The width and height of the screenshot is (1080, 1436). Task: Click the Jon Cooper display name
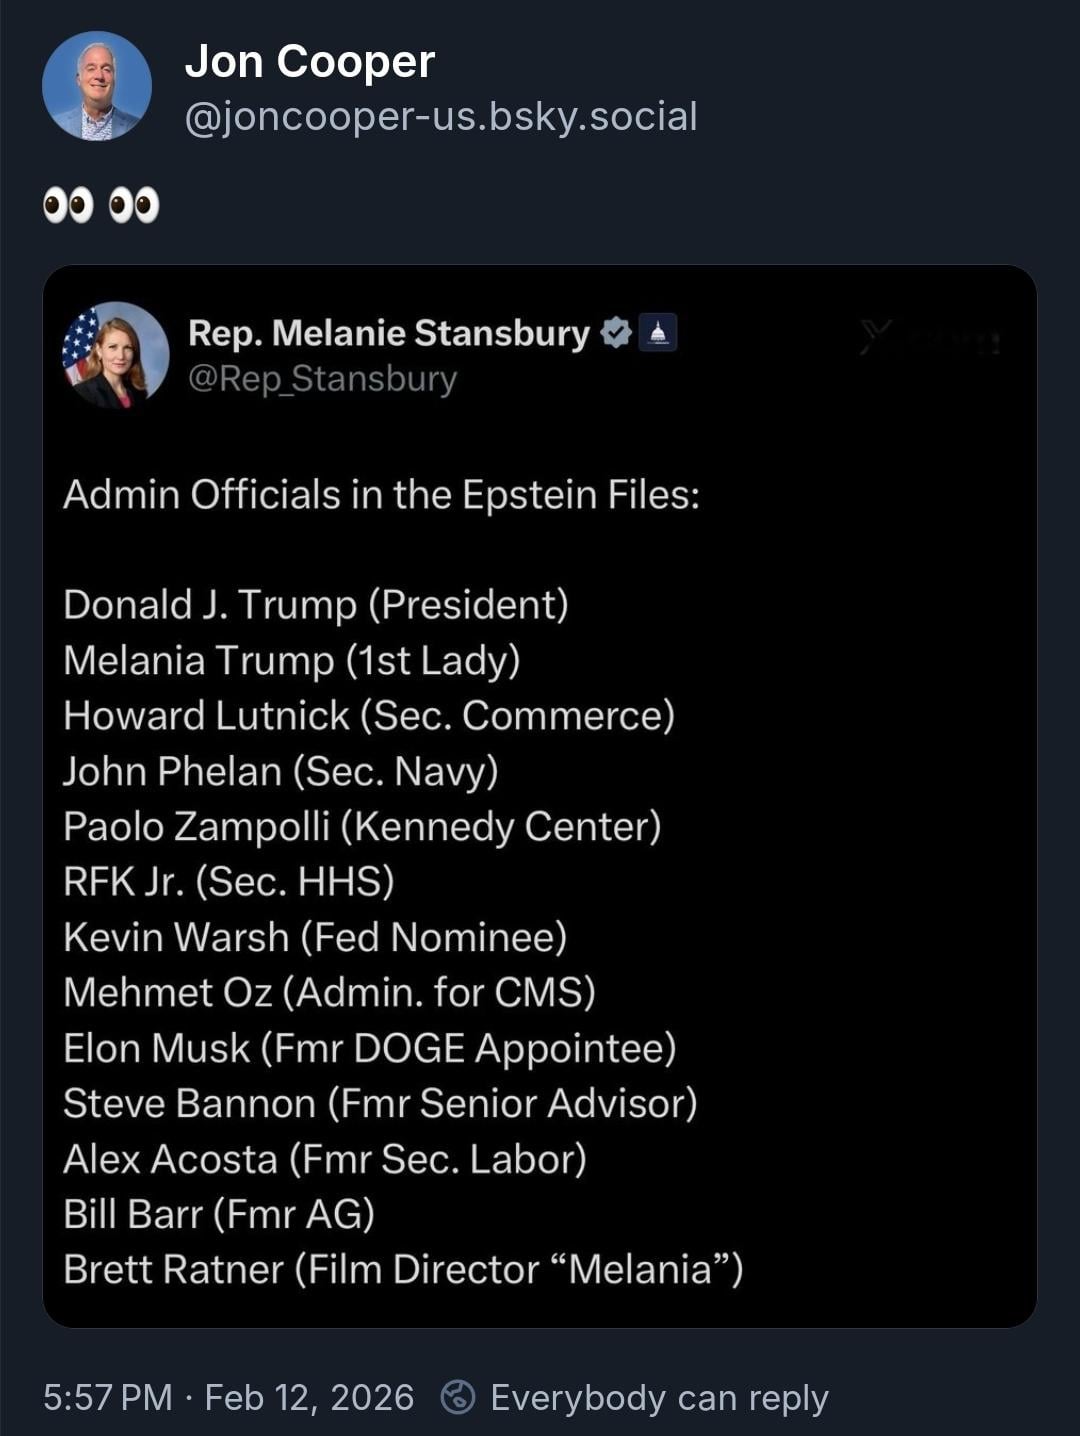[x=310, y=62]
